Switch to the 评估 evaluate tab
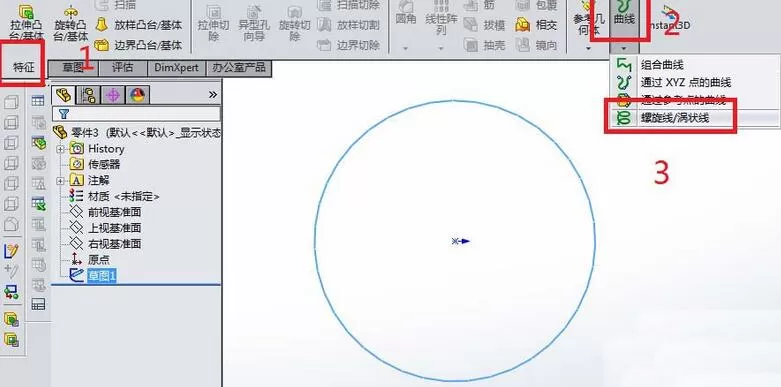The image size is (781, 387). tap(123, 67)
